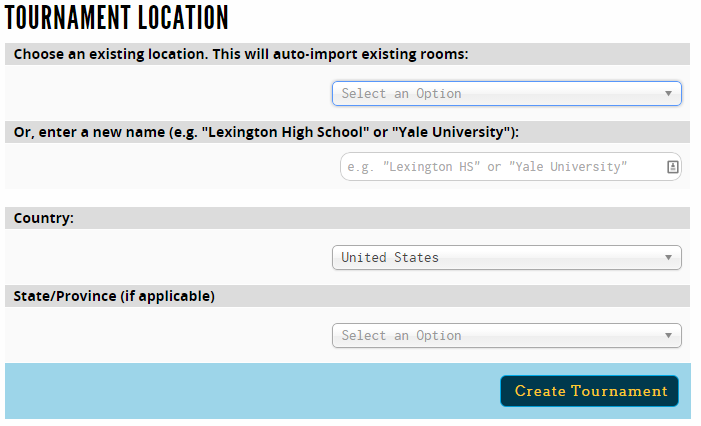Viewport: 701px width, 426px height.
Task: Click the "Country:" label
Action: (44, 218)
